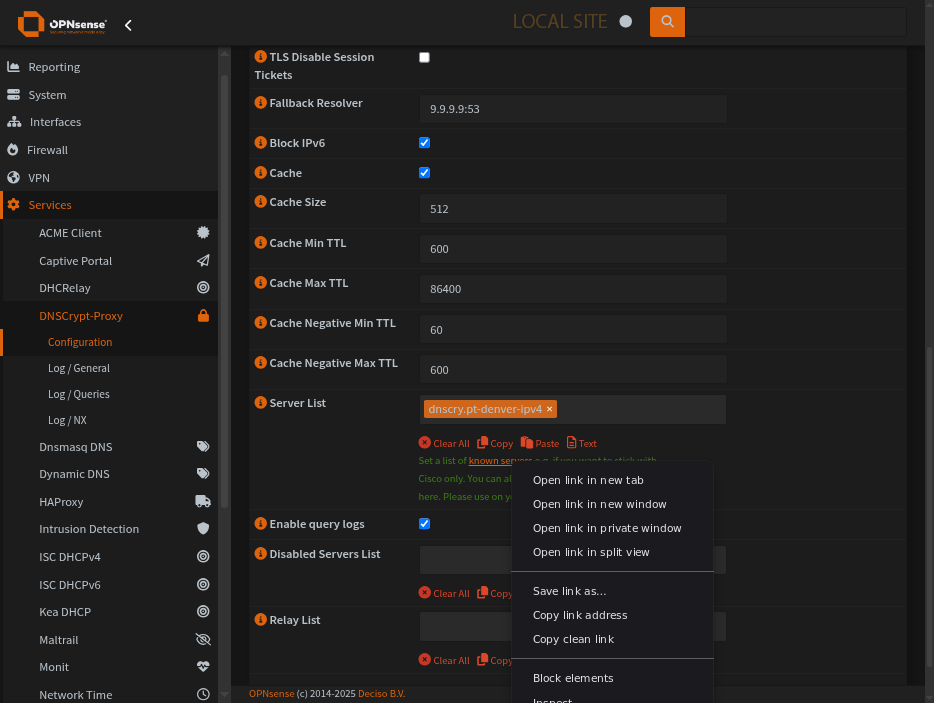Image resolution: width=934 pixels, height=703 pixels.
Task: Click Copy under Server List
Action: click(x=495, y=443)
